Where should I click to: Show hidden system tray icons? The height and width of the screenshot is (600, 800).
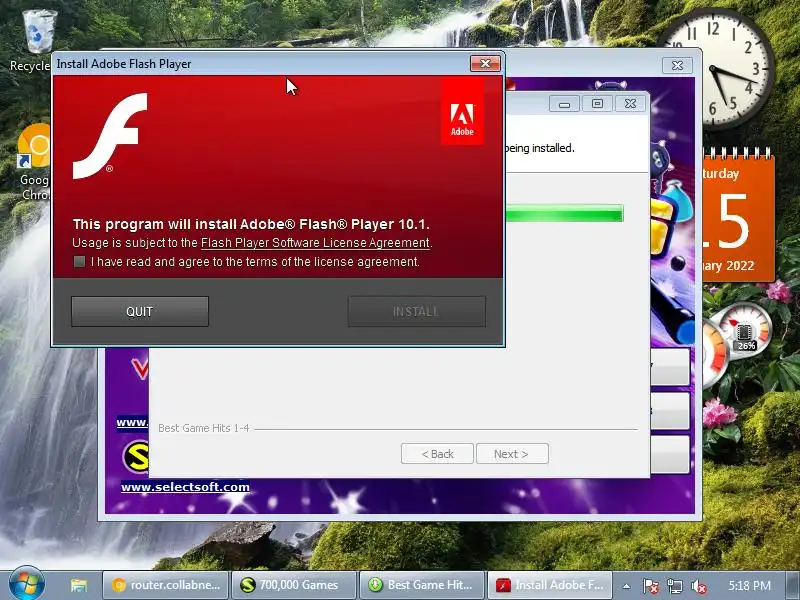click(x=627, y=586)
